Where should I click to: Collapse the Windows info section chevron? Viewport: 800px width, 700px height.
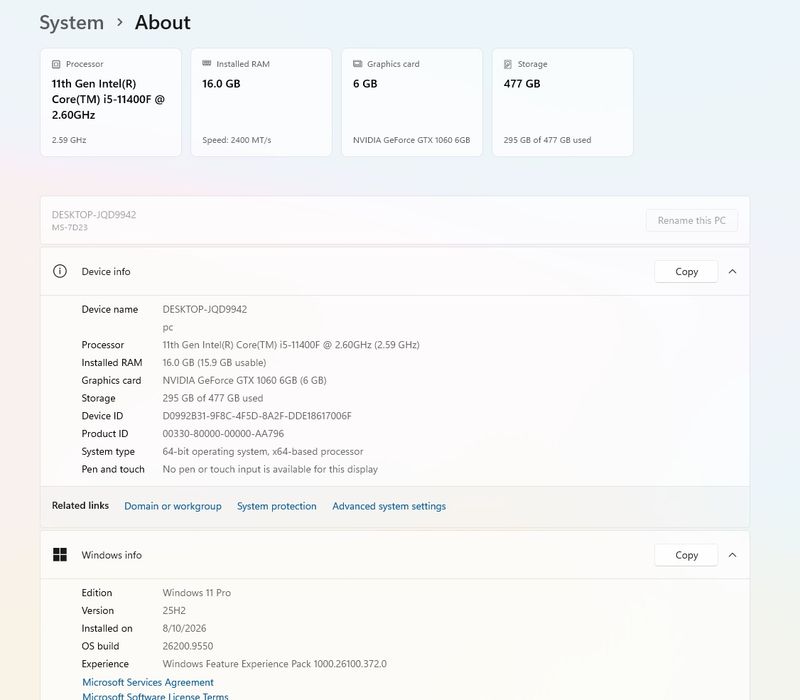733,555
